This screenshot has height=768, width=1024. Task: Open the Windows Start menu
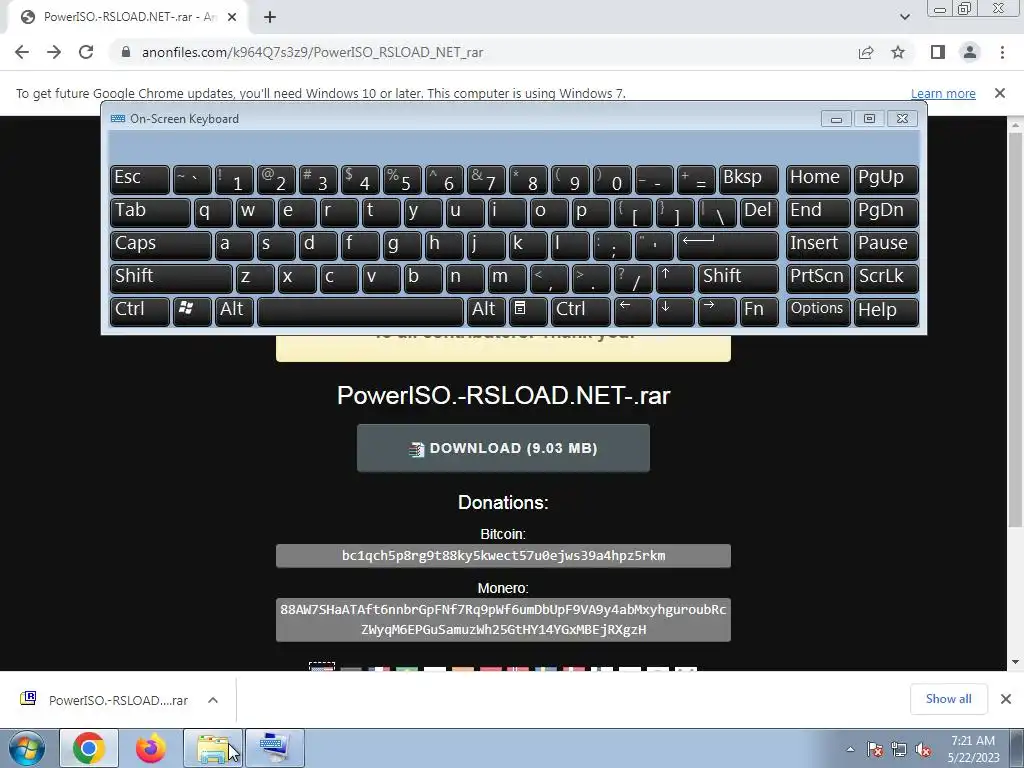click(x=26, y=748)
